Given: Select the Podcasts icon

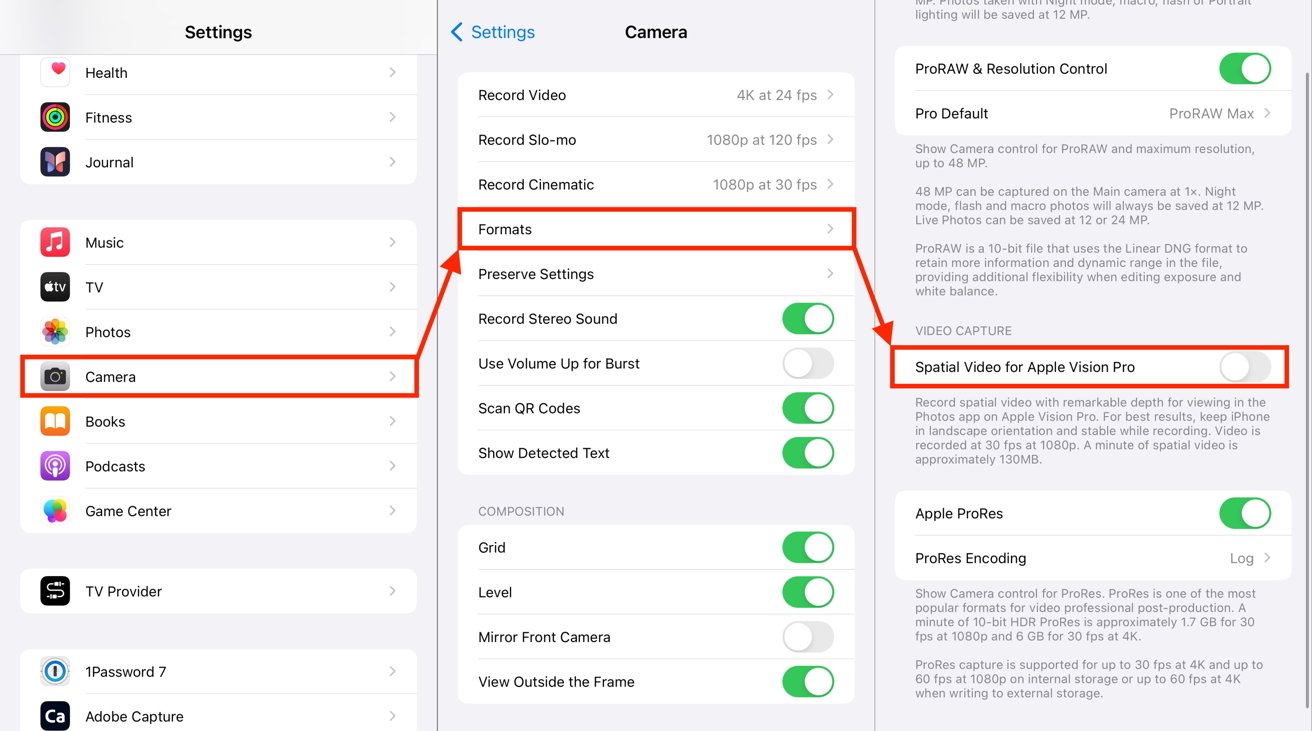Looking at the screenshot, I should [55, 466].
